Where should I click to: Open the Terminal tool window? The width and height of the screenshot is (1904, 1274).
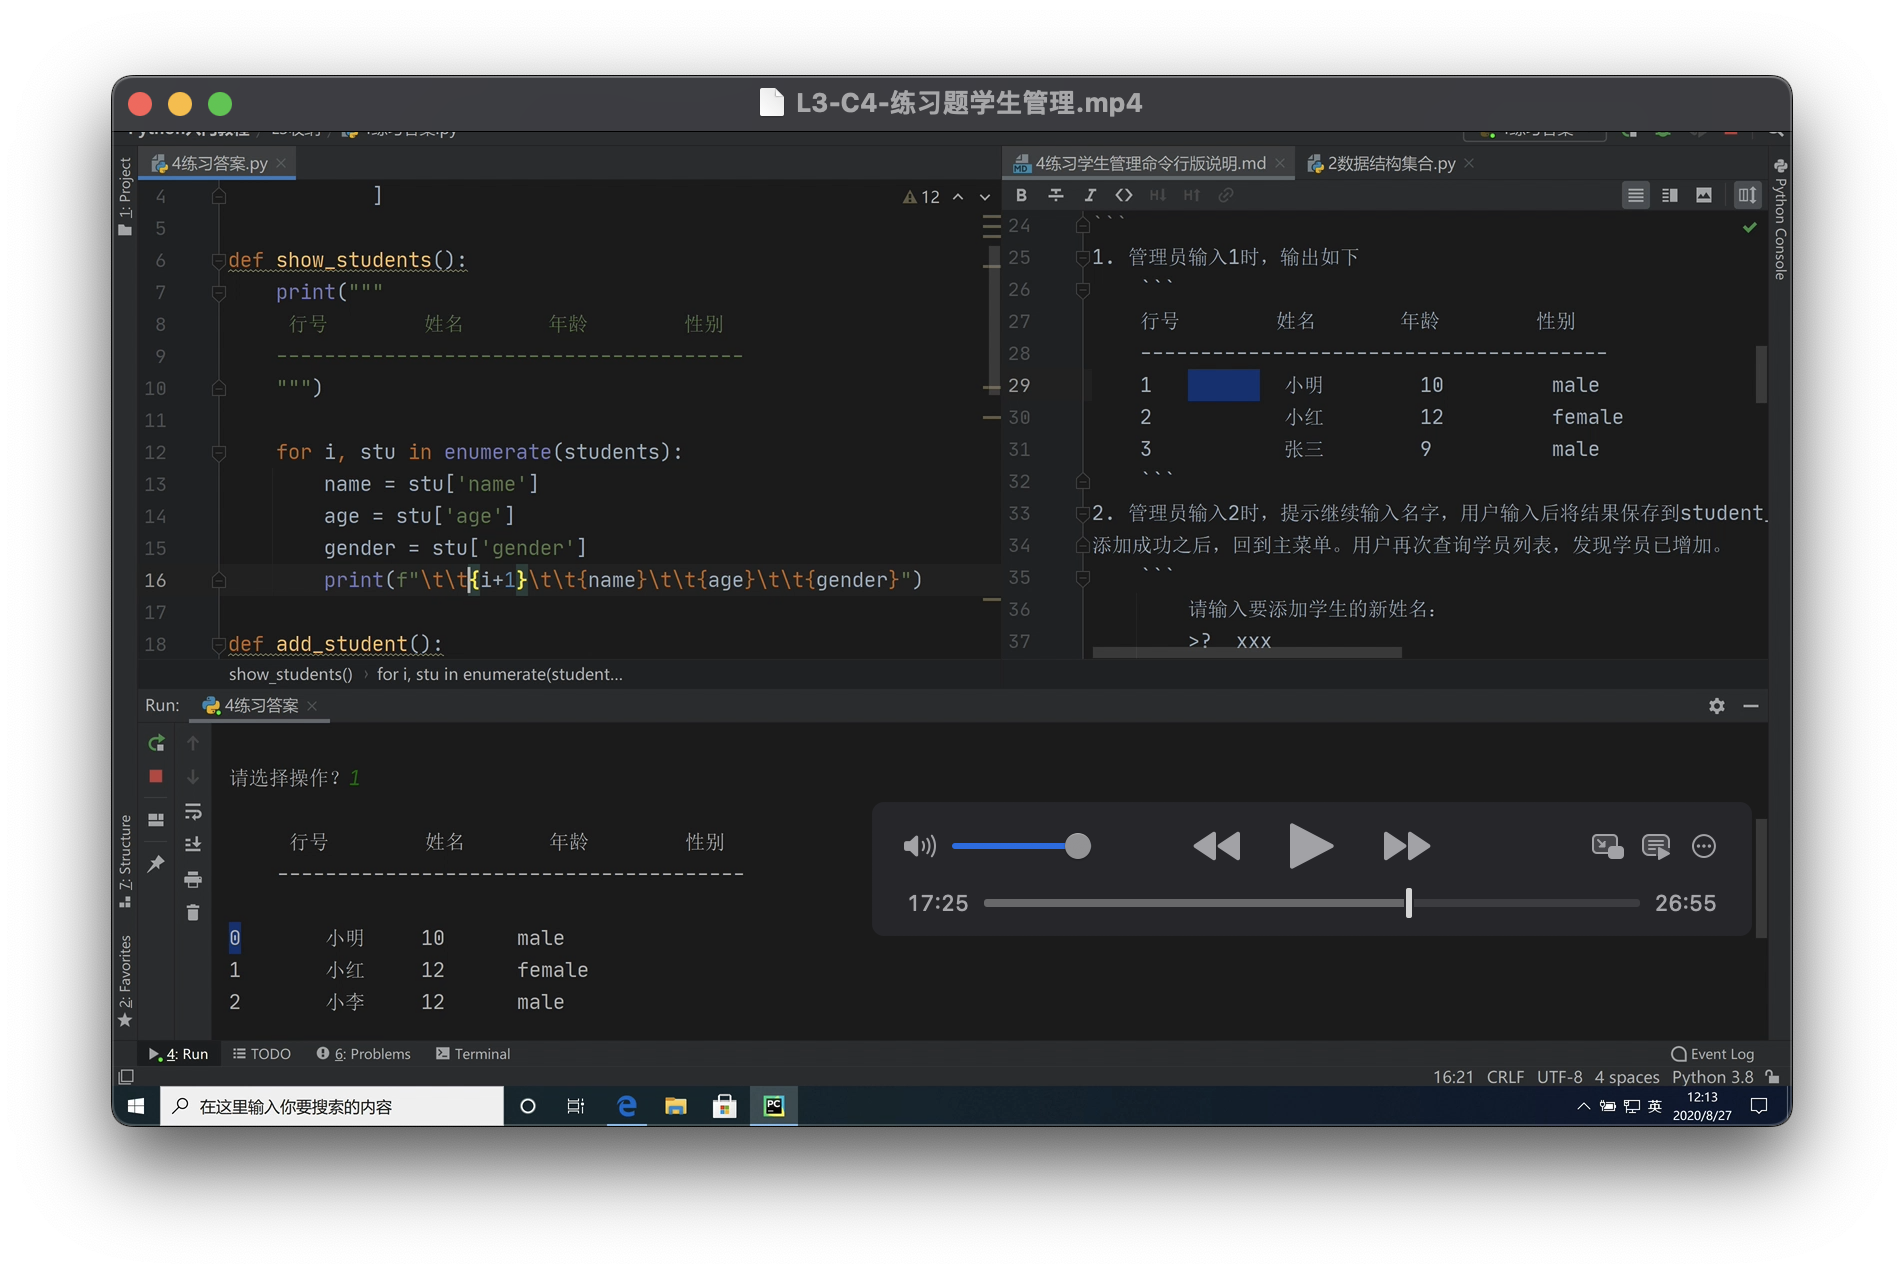click(473, 1054)
